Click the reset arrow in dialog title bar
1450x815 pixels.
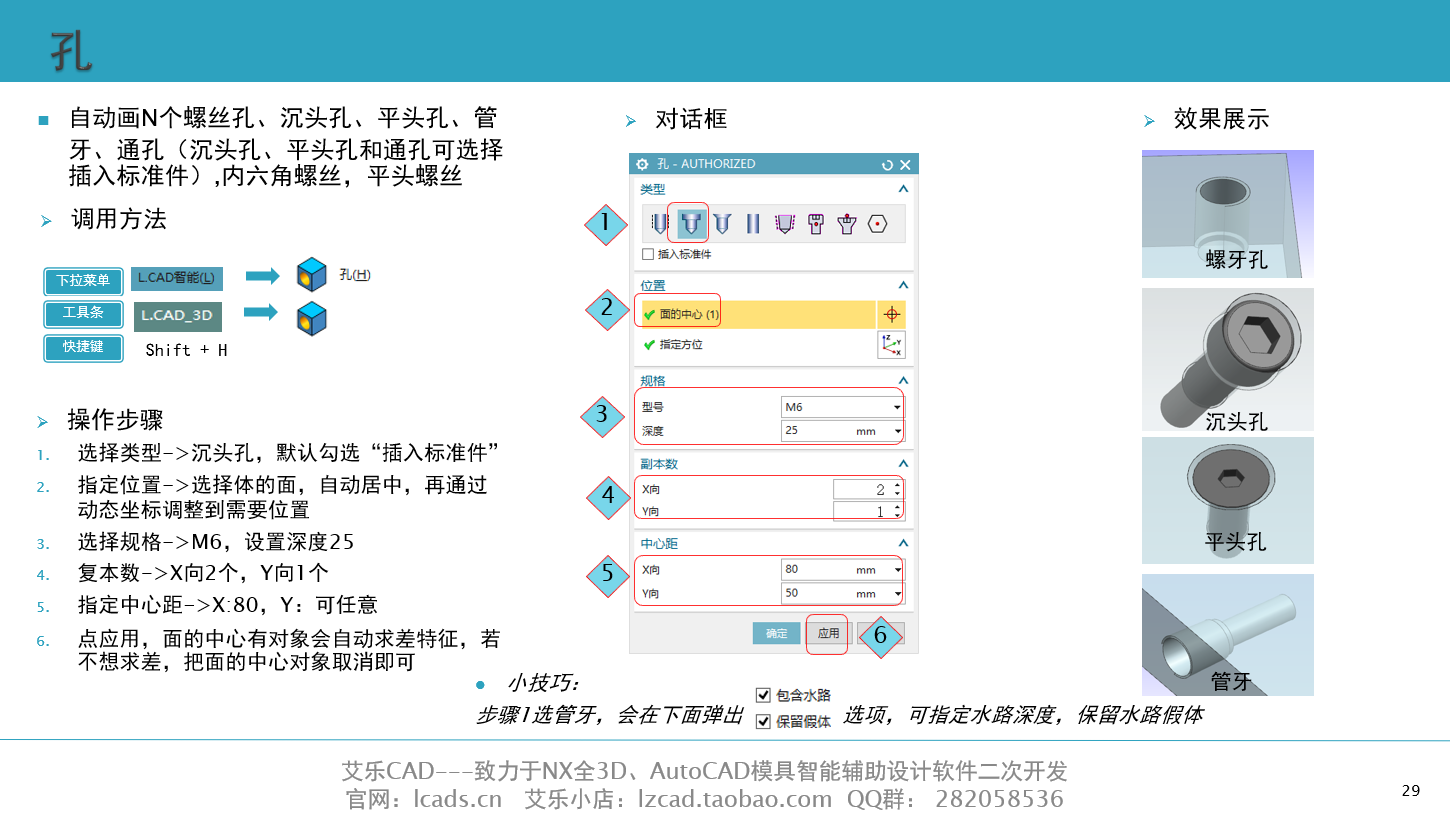(887, 164)
